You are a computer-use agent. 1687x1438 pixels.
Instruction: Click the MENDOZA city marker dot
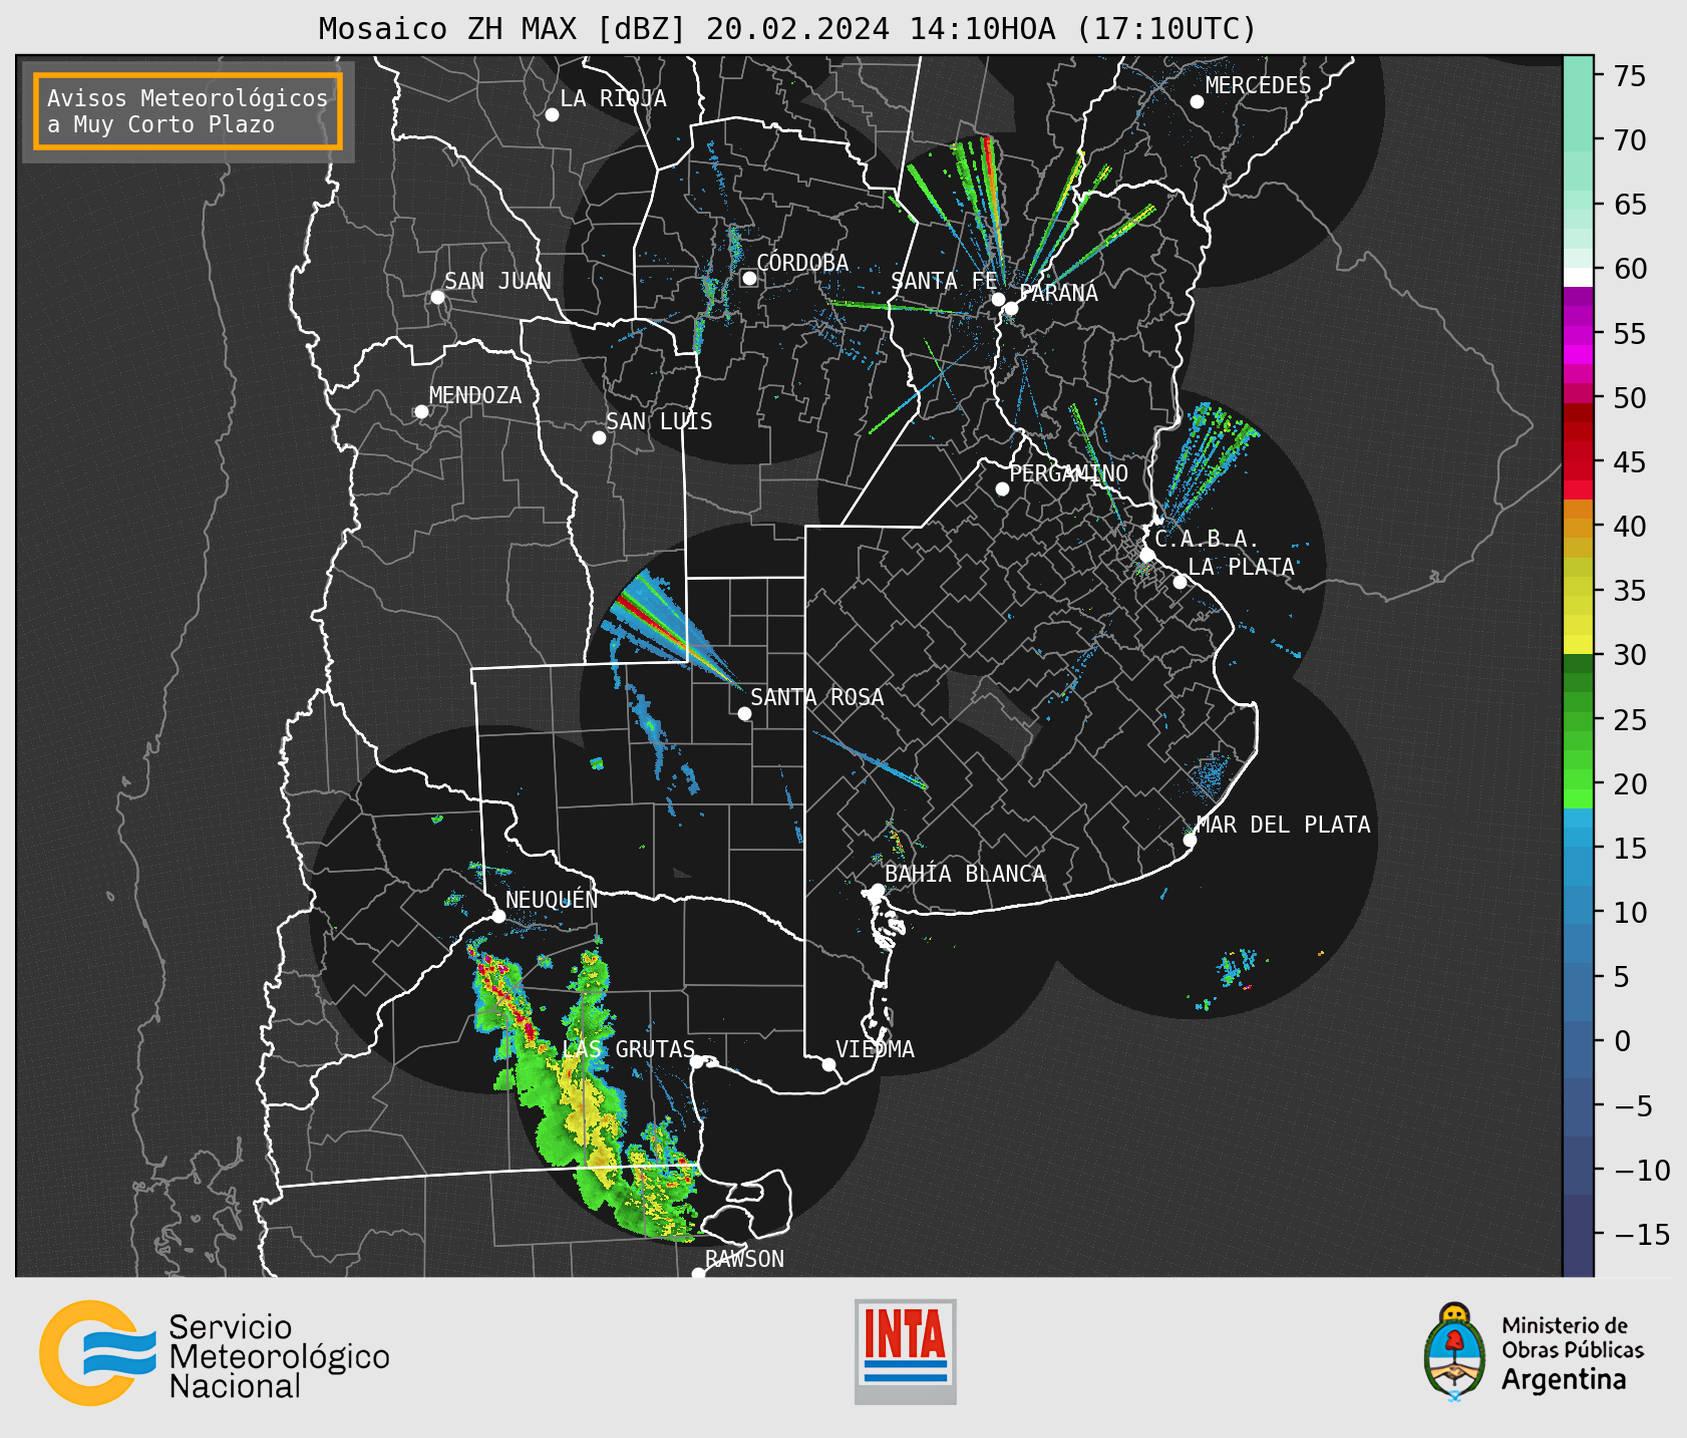click(421, 412)
